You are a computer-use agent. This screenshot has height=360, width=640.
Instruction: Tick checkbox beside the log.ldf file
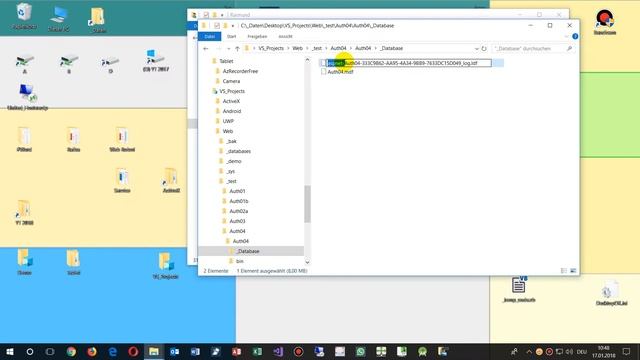[x=323, y=63]
